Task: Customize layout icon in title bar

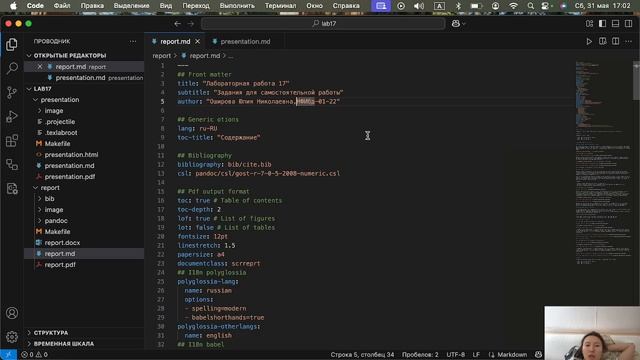Action: 589,24
